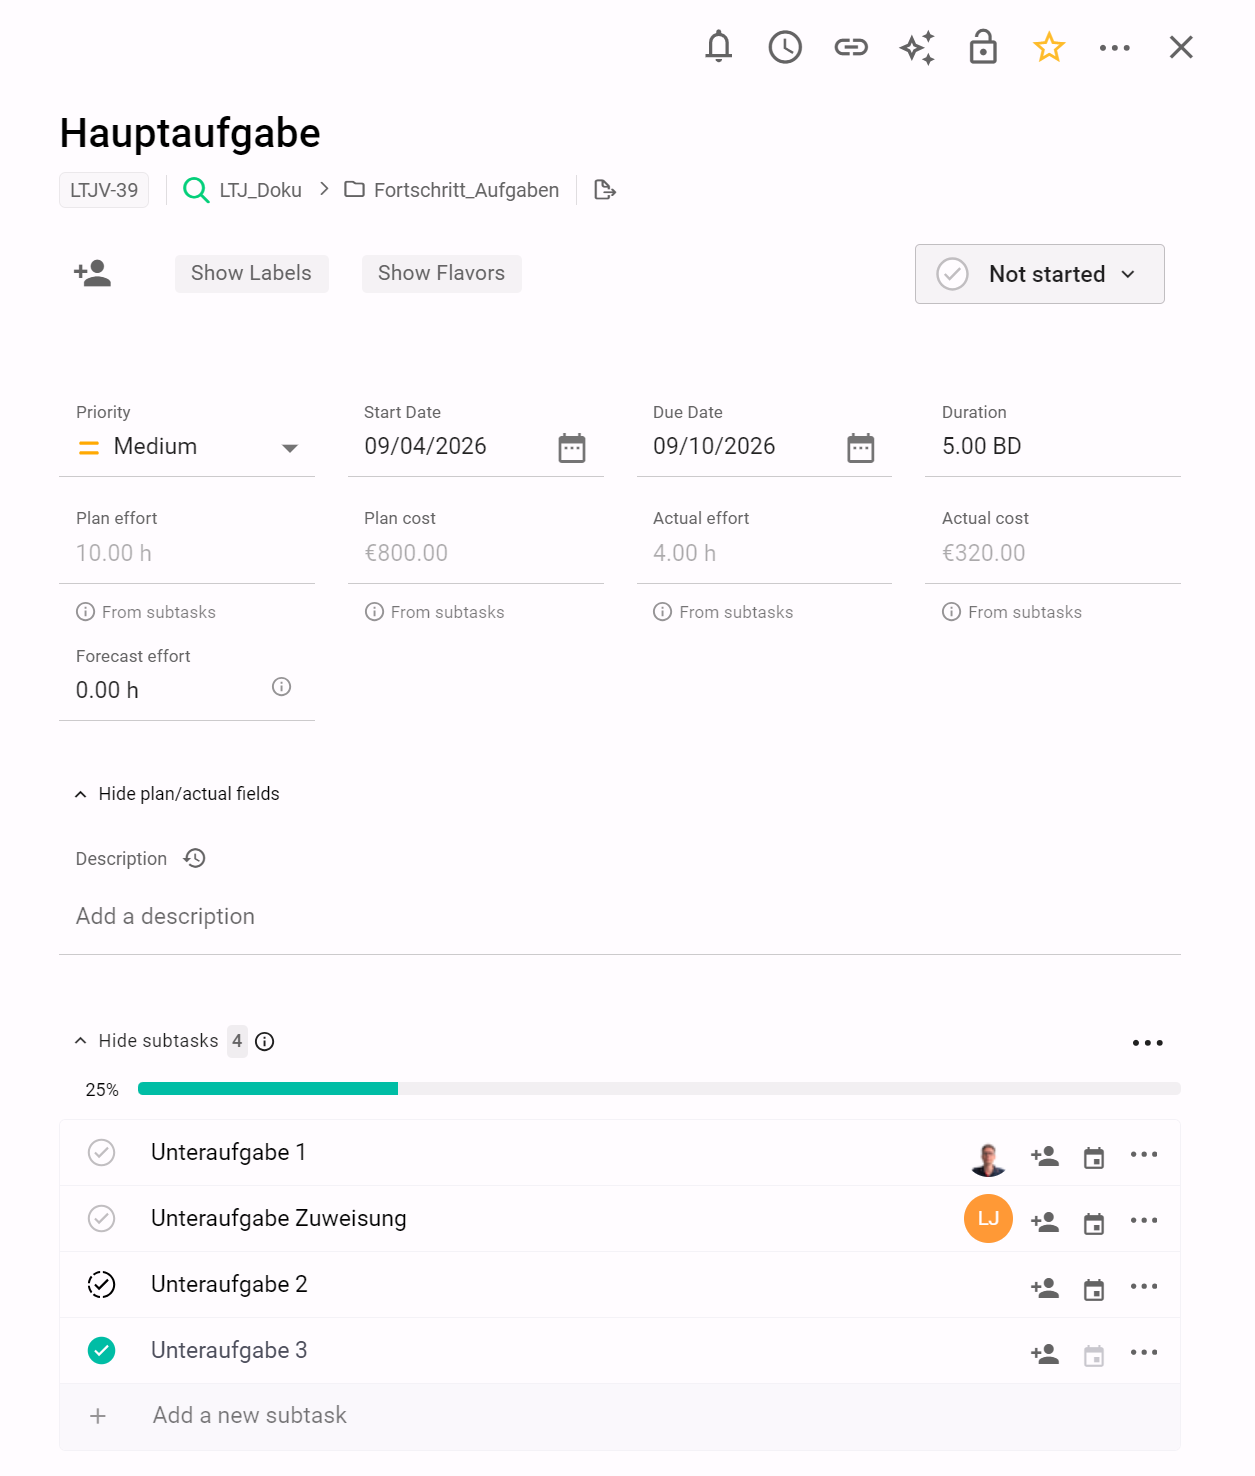Click the Actual effort info icon

(663, 612)
